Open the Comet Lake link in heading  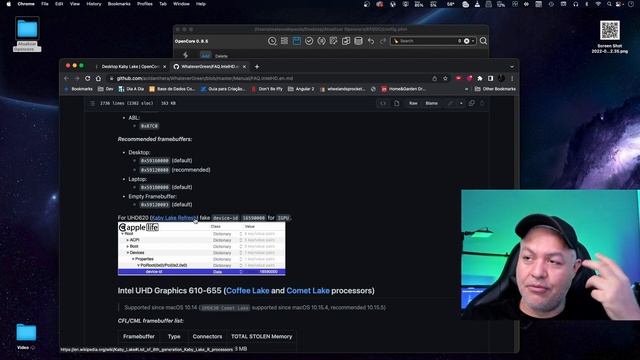pos(308,291)
